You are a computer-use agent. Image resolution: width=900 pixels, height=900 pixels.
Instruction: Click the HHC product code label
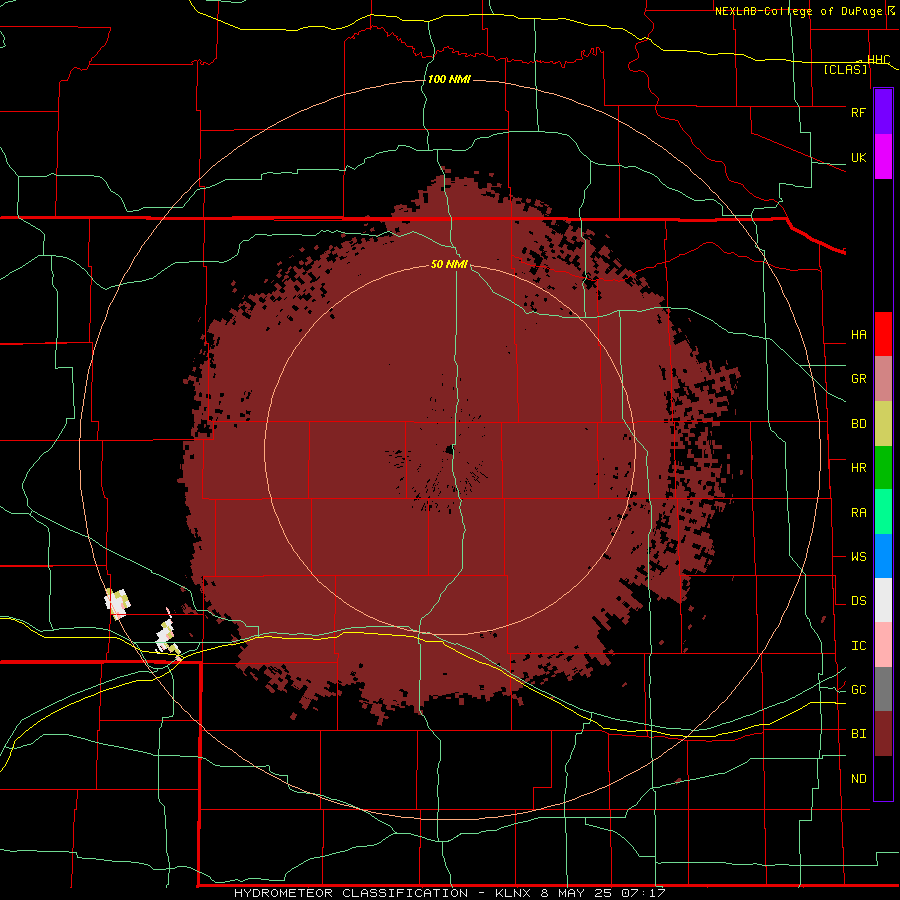pyautogui.click(x=879, y=60)
